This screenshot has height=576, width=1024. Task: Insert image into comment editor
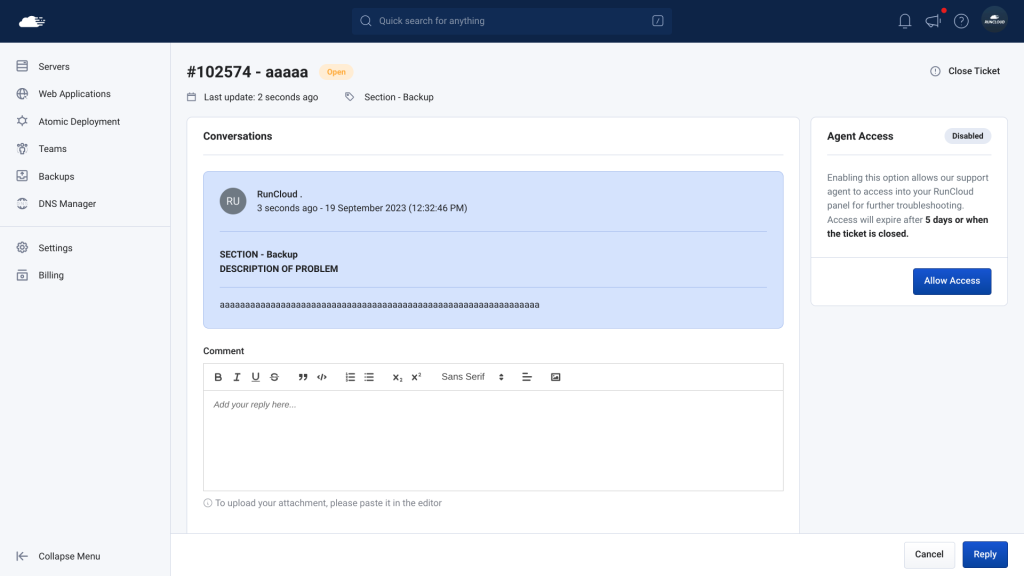coord(555,377)
